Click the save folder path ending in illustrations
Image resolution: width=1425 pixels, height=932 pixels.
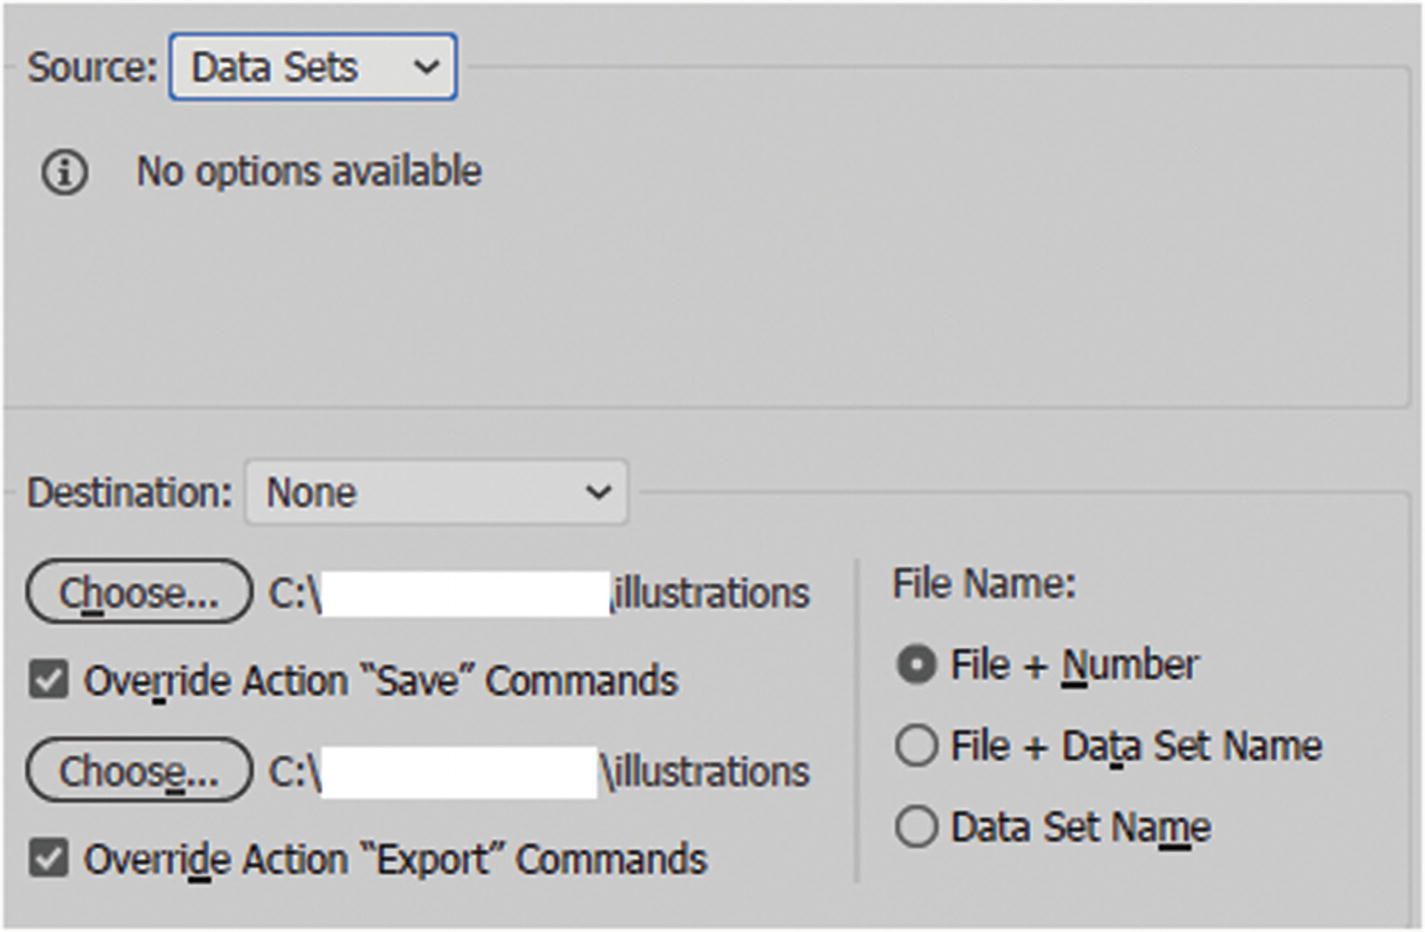[x=539, y=593]
